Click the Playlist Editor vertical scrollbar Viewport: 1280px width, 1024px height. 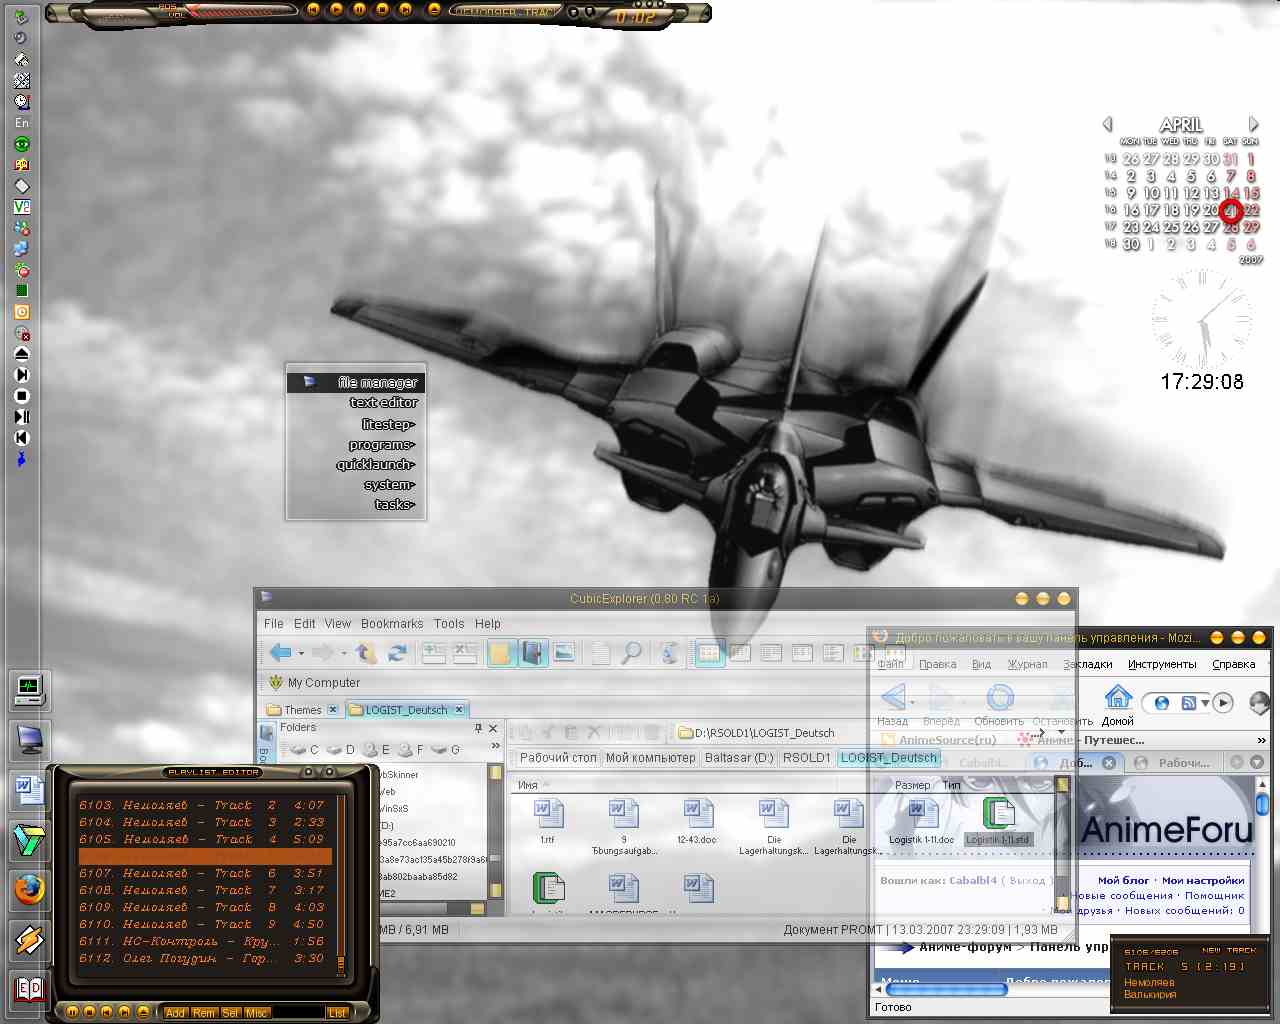(x=341, y=885)
